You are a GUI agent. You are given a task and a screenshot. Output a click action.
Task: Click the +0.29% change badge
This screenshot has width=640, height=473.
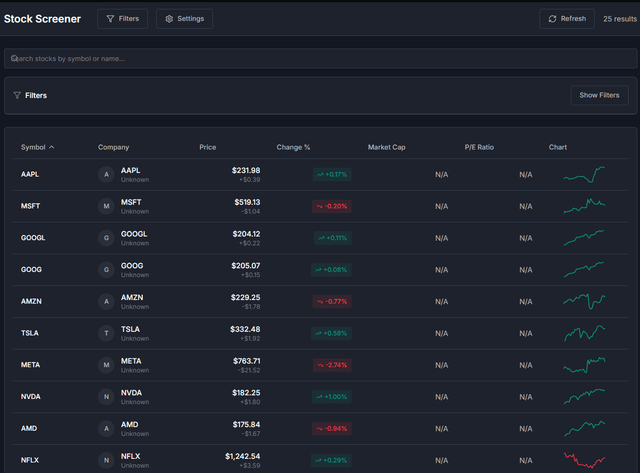pyautogui.click(x=331, y=460)
